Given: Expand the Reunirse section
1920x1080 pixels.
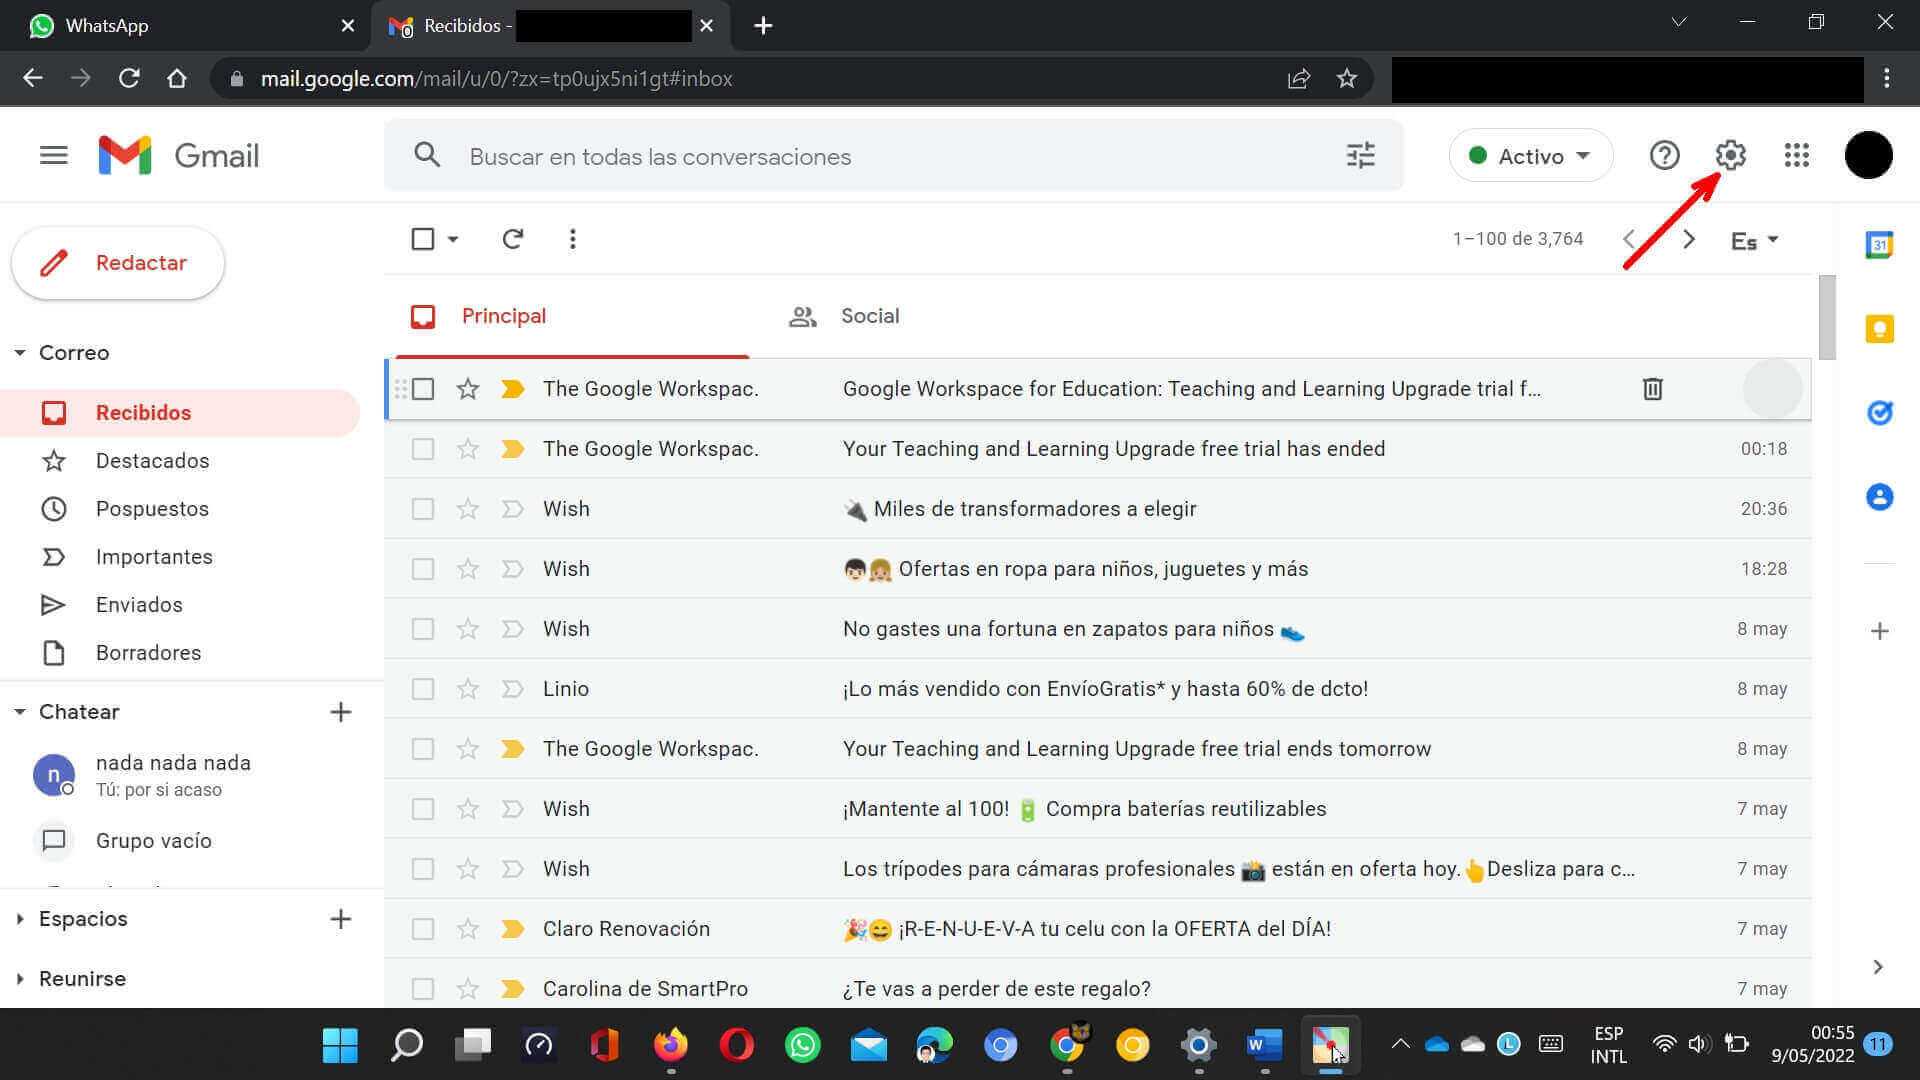Looking at the screenshot, I should (x=19, y=979).
